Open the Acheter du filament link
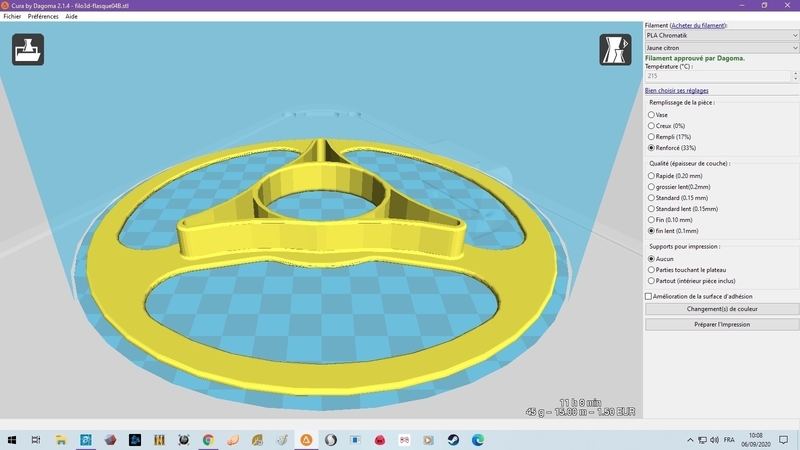 (x=698, y=26)
